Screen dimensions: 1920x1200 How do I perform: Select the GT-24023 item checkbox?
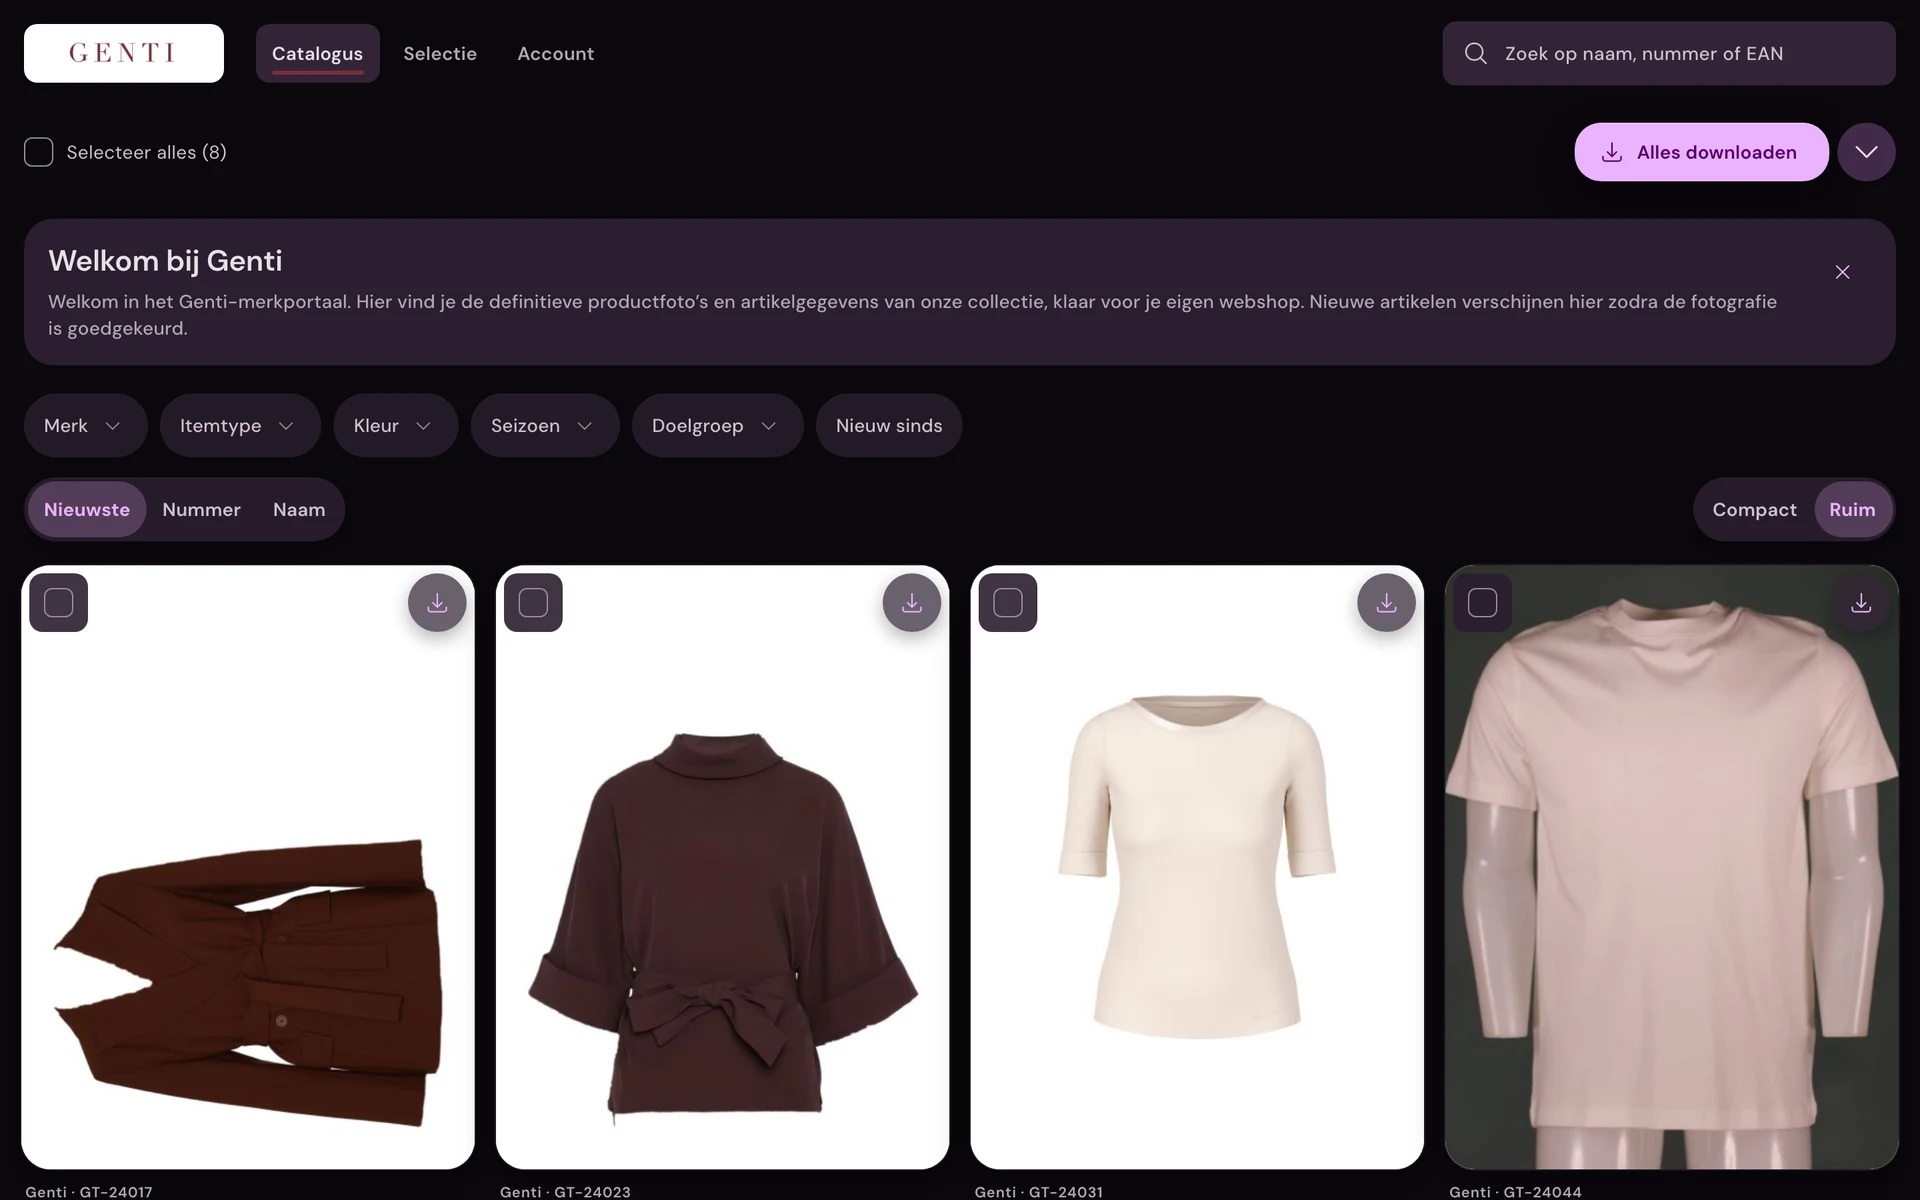(x=533, y=603)
